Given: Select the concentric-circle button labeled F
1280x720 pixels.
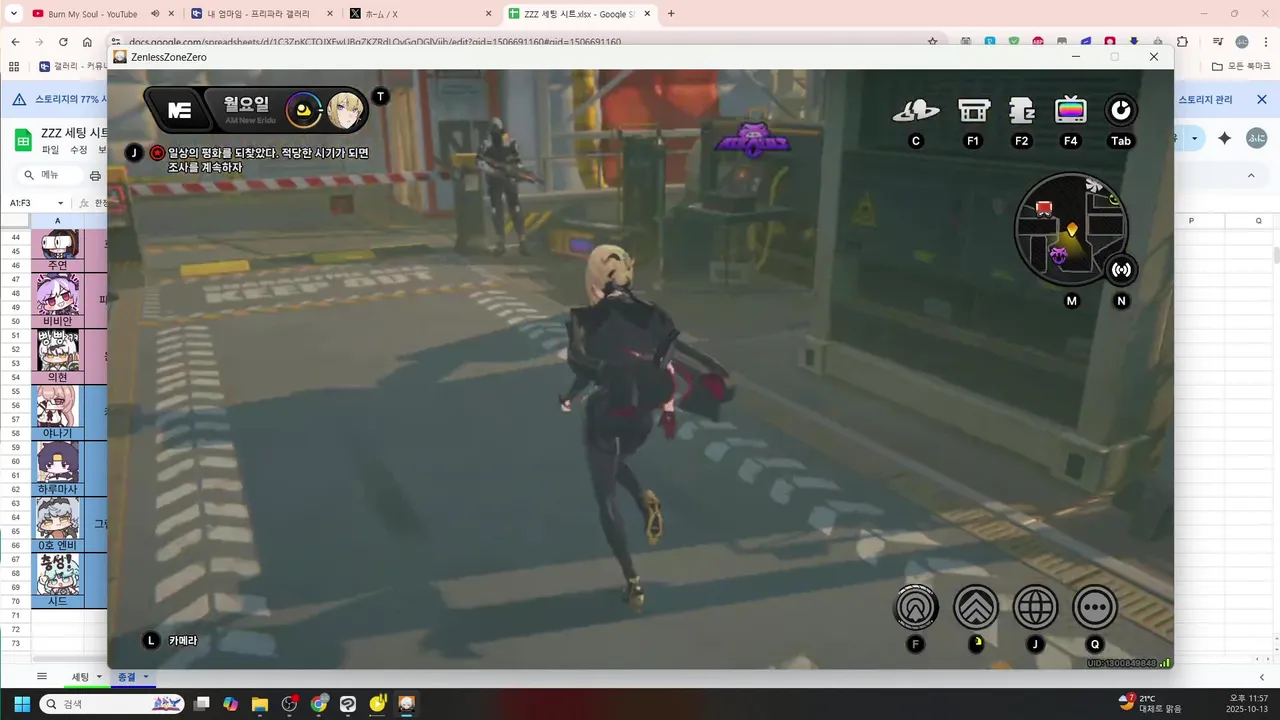Looking at the screenshot, I should click(x=916, y=607).
